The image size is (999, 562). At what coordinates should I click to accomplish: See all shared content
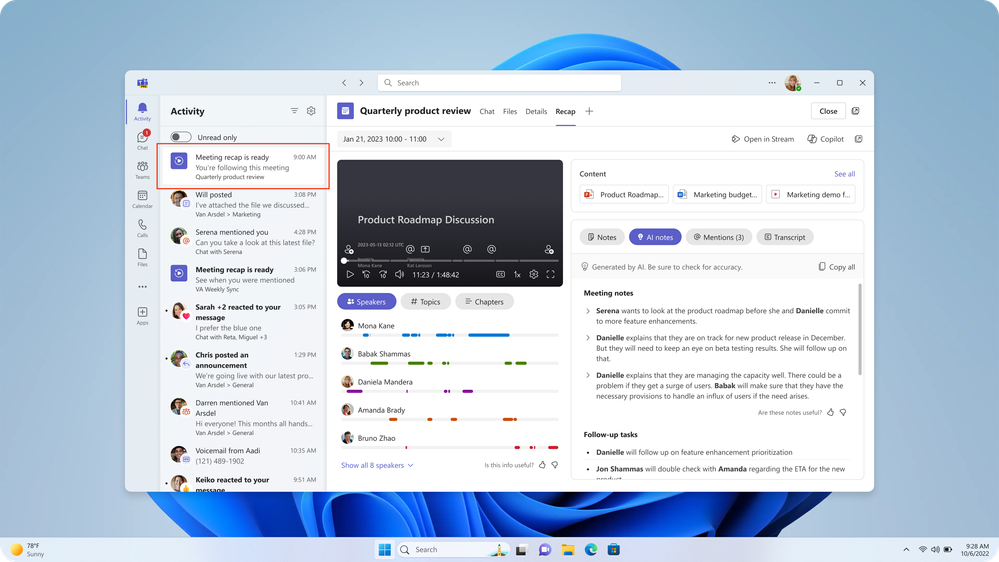coord(844,174)
